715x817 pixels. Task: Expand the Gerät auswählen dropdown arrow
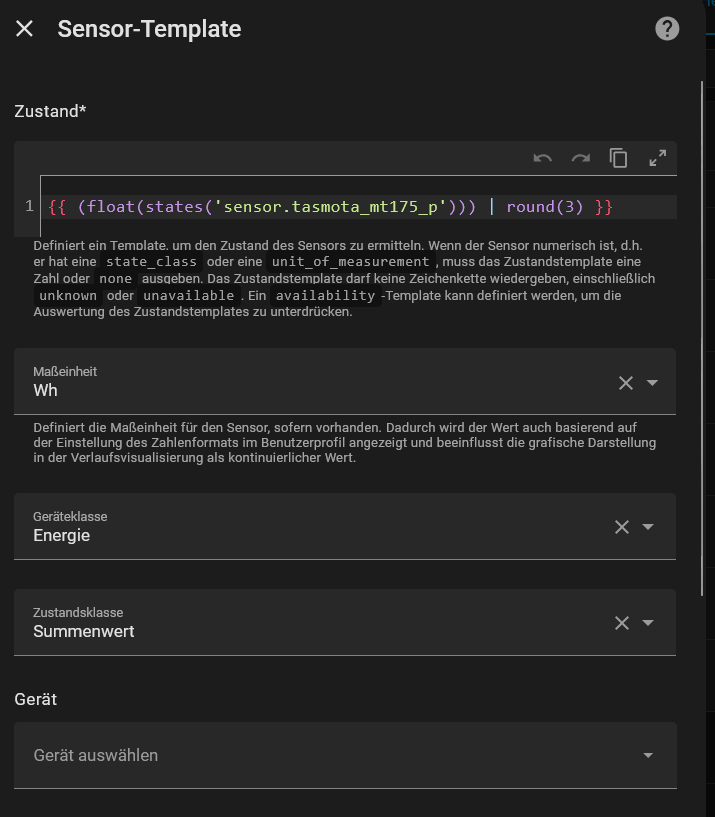tap(648, 755)
